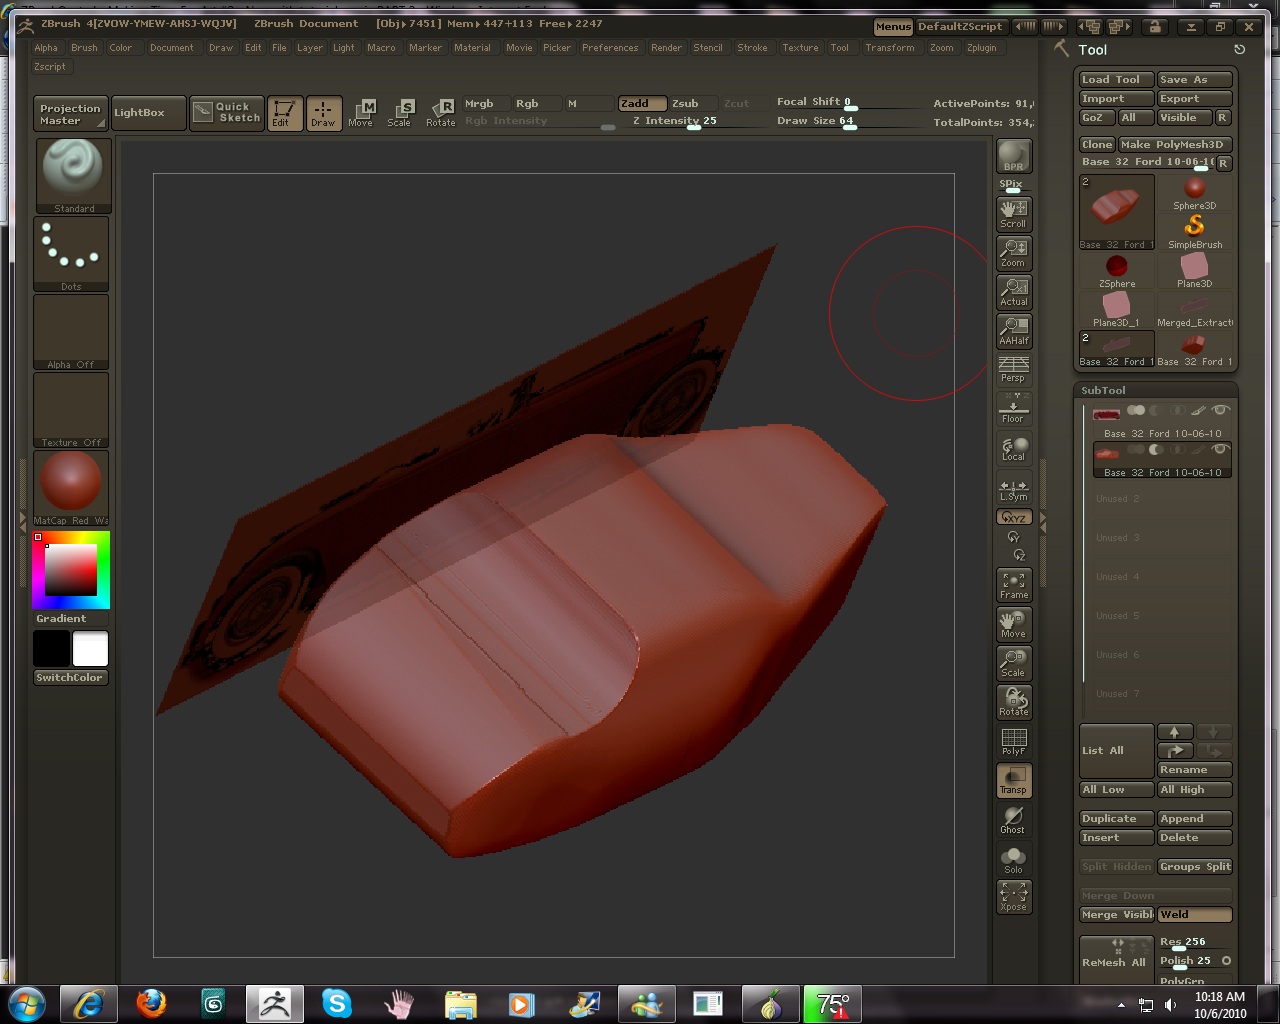Screen dimensions: 1280x1024
Task: Click the Groups Split button
Action: tap(1195, 866)
